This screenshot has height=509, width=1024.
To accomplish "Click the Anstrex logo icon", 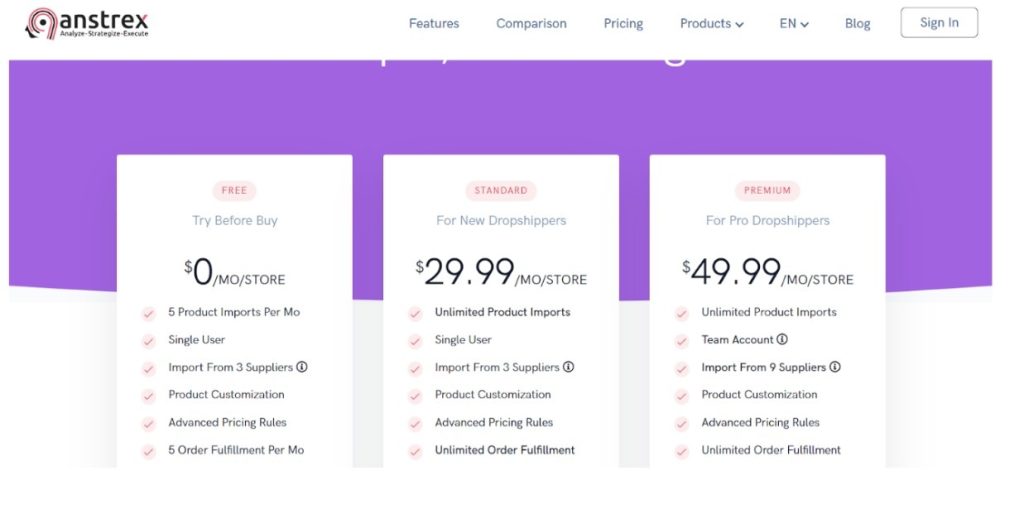I will coord(41,24).
